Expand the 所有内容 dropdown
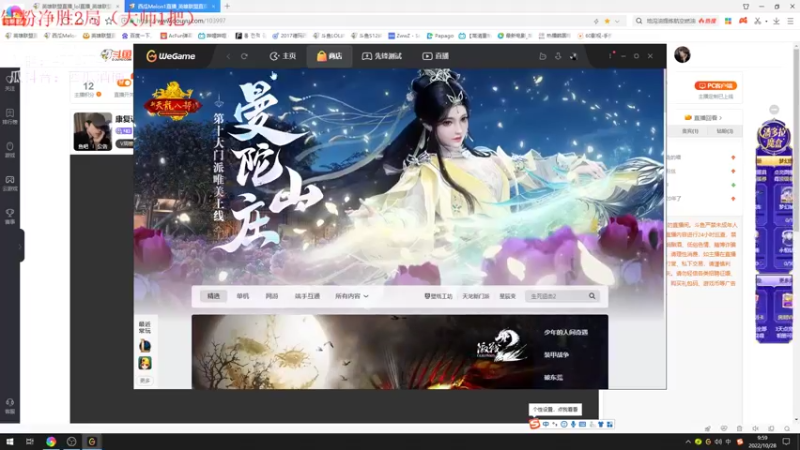This screenshot has width=800, height=450. [352, 296]
